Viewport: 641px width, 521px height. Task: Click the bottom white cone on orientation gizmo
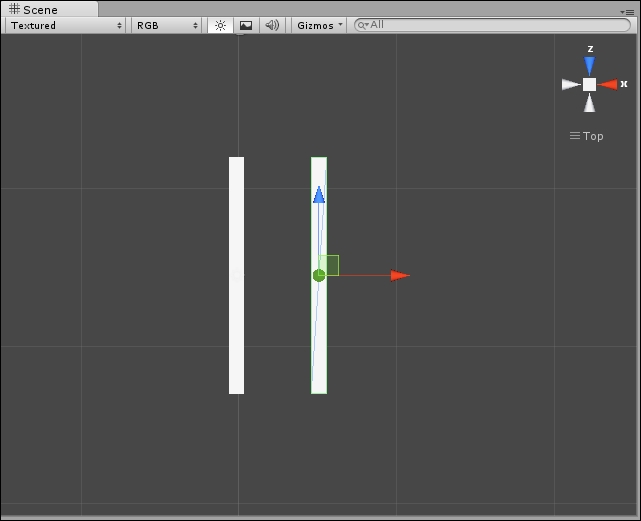(x=589, y=103)
